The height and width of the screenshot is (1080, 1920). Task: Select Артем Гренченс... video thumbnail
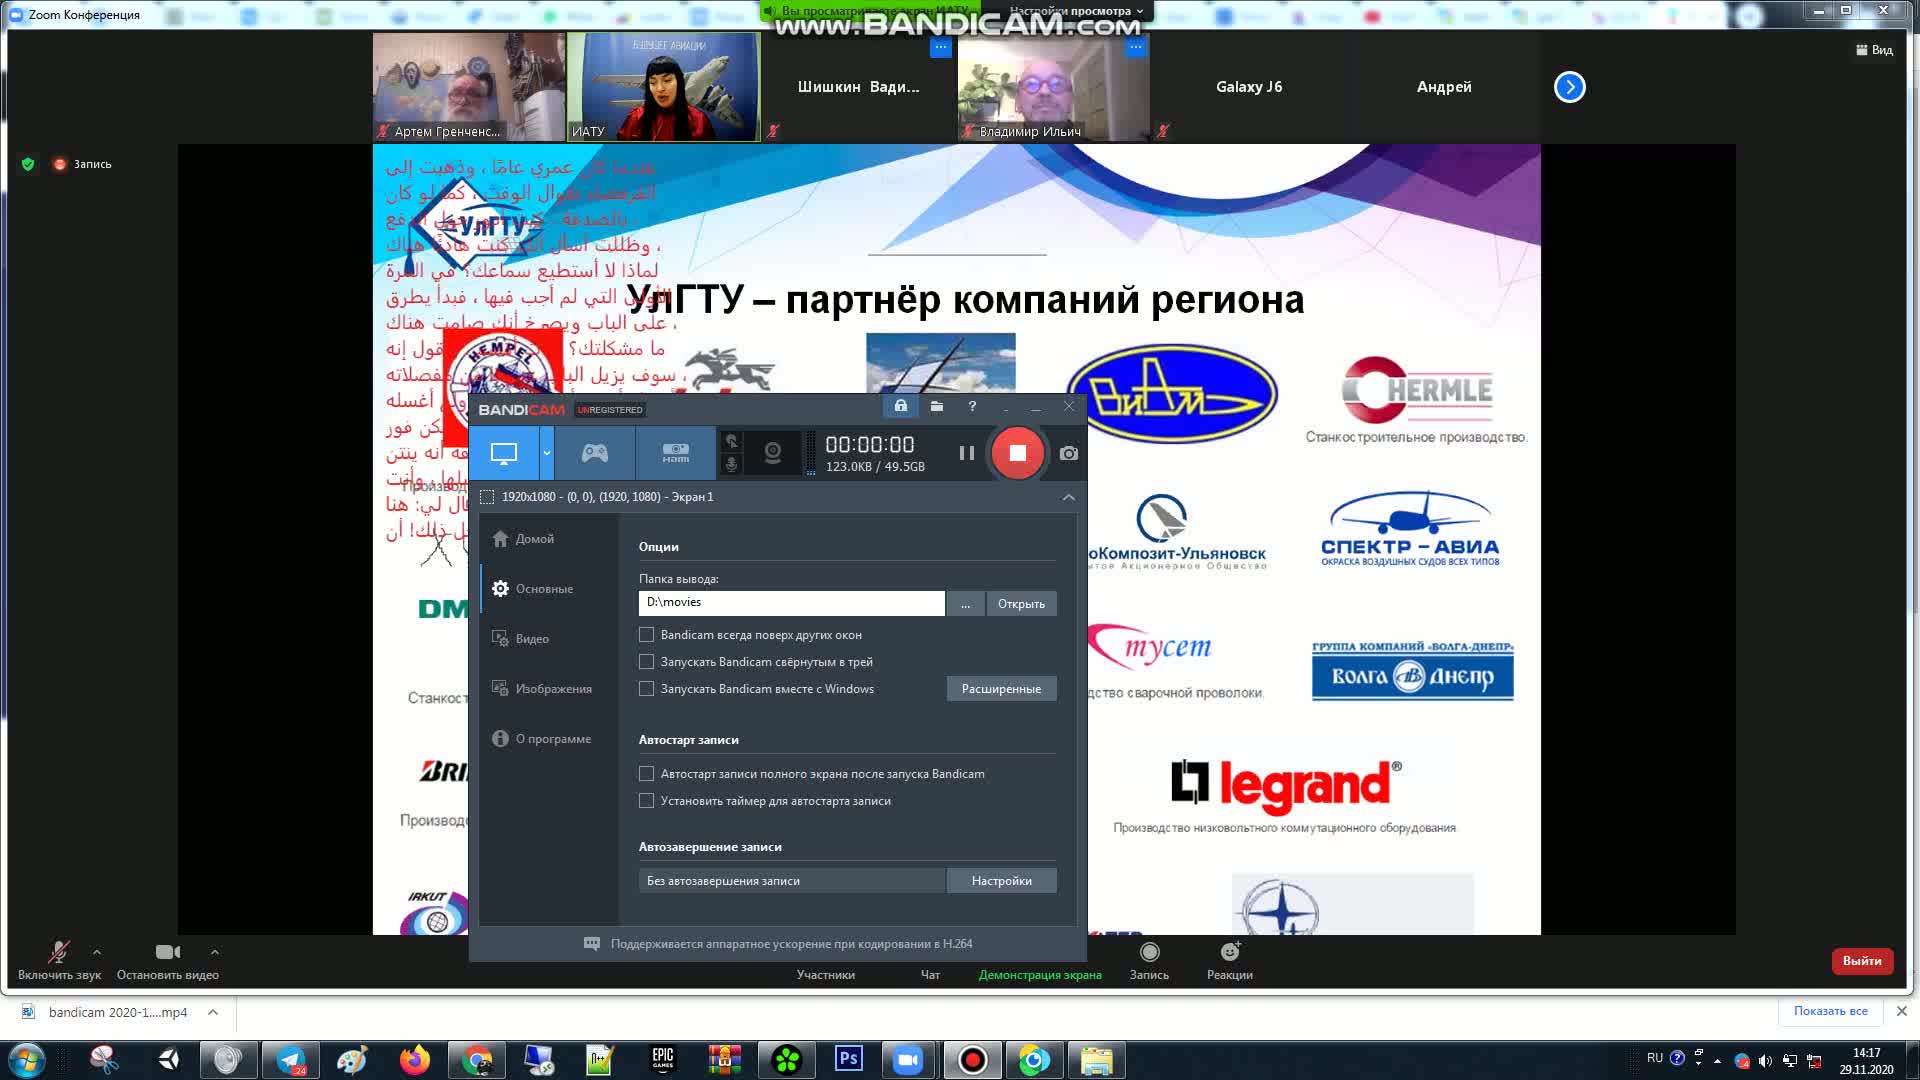pyautogui.click(x=469, y=87)
